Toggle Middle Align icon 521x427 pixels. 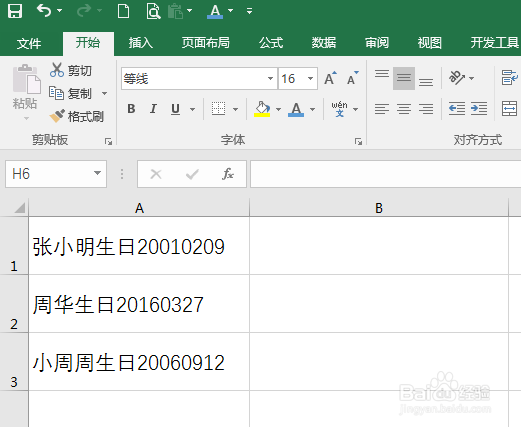[404, 78]
